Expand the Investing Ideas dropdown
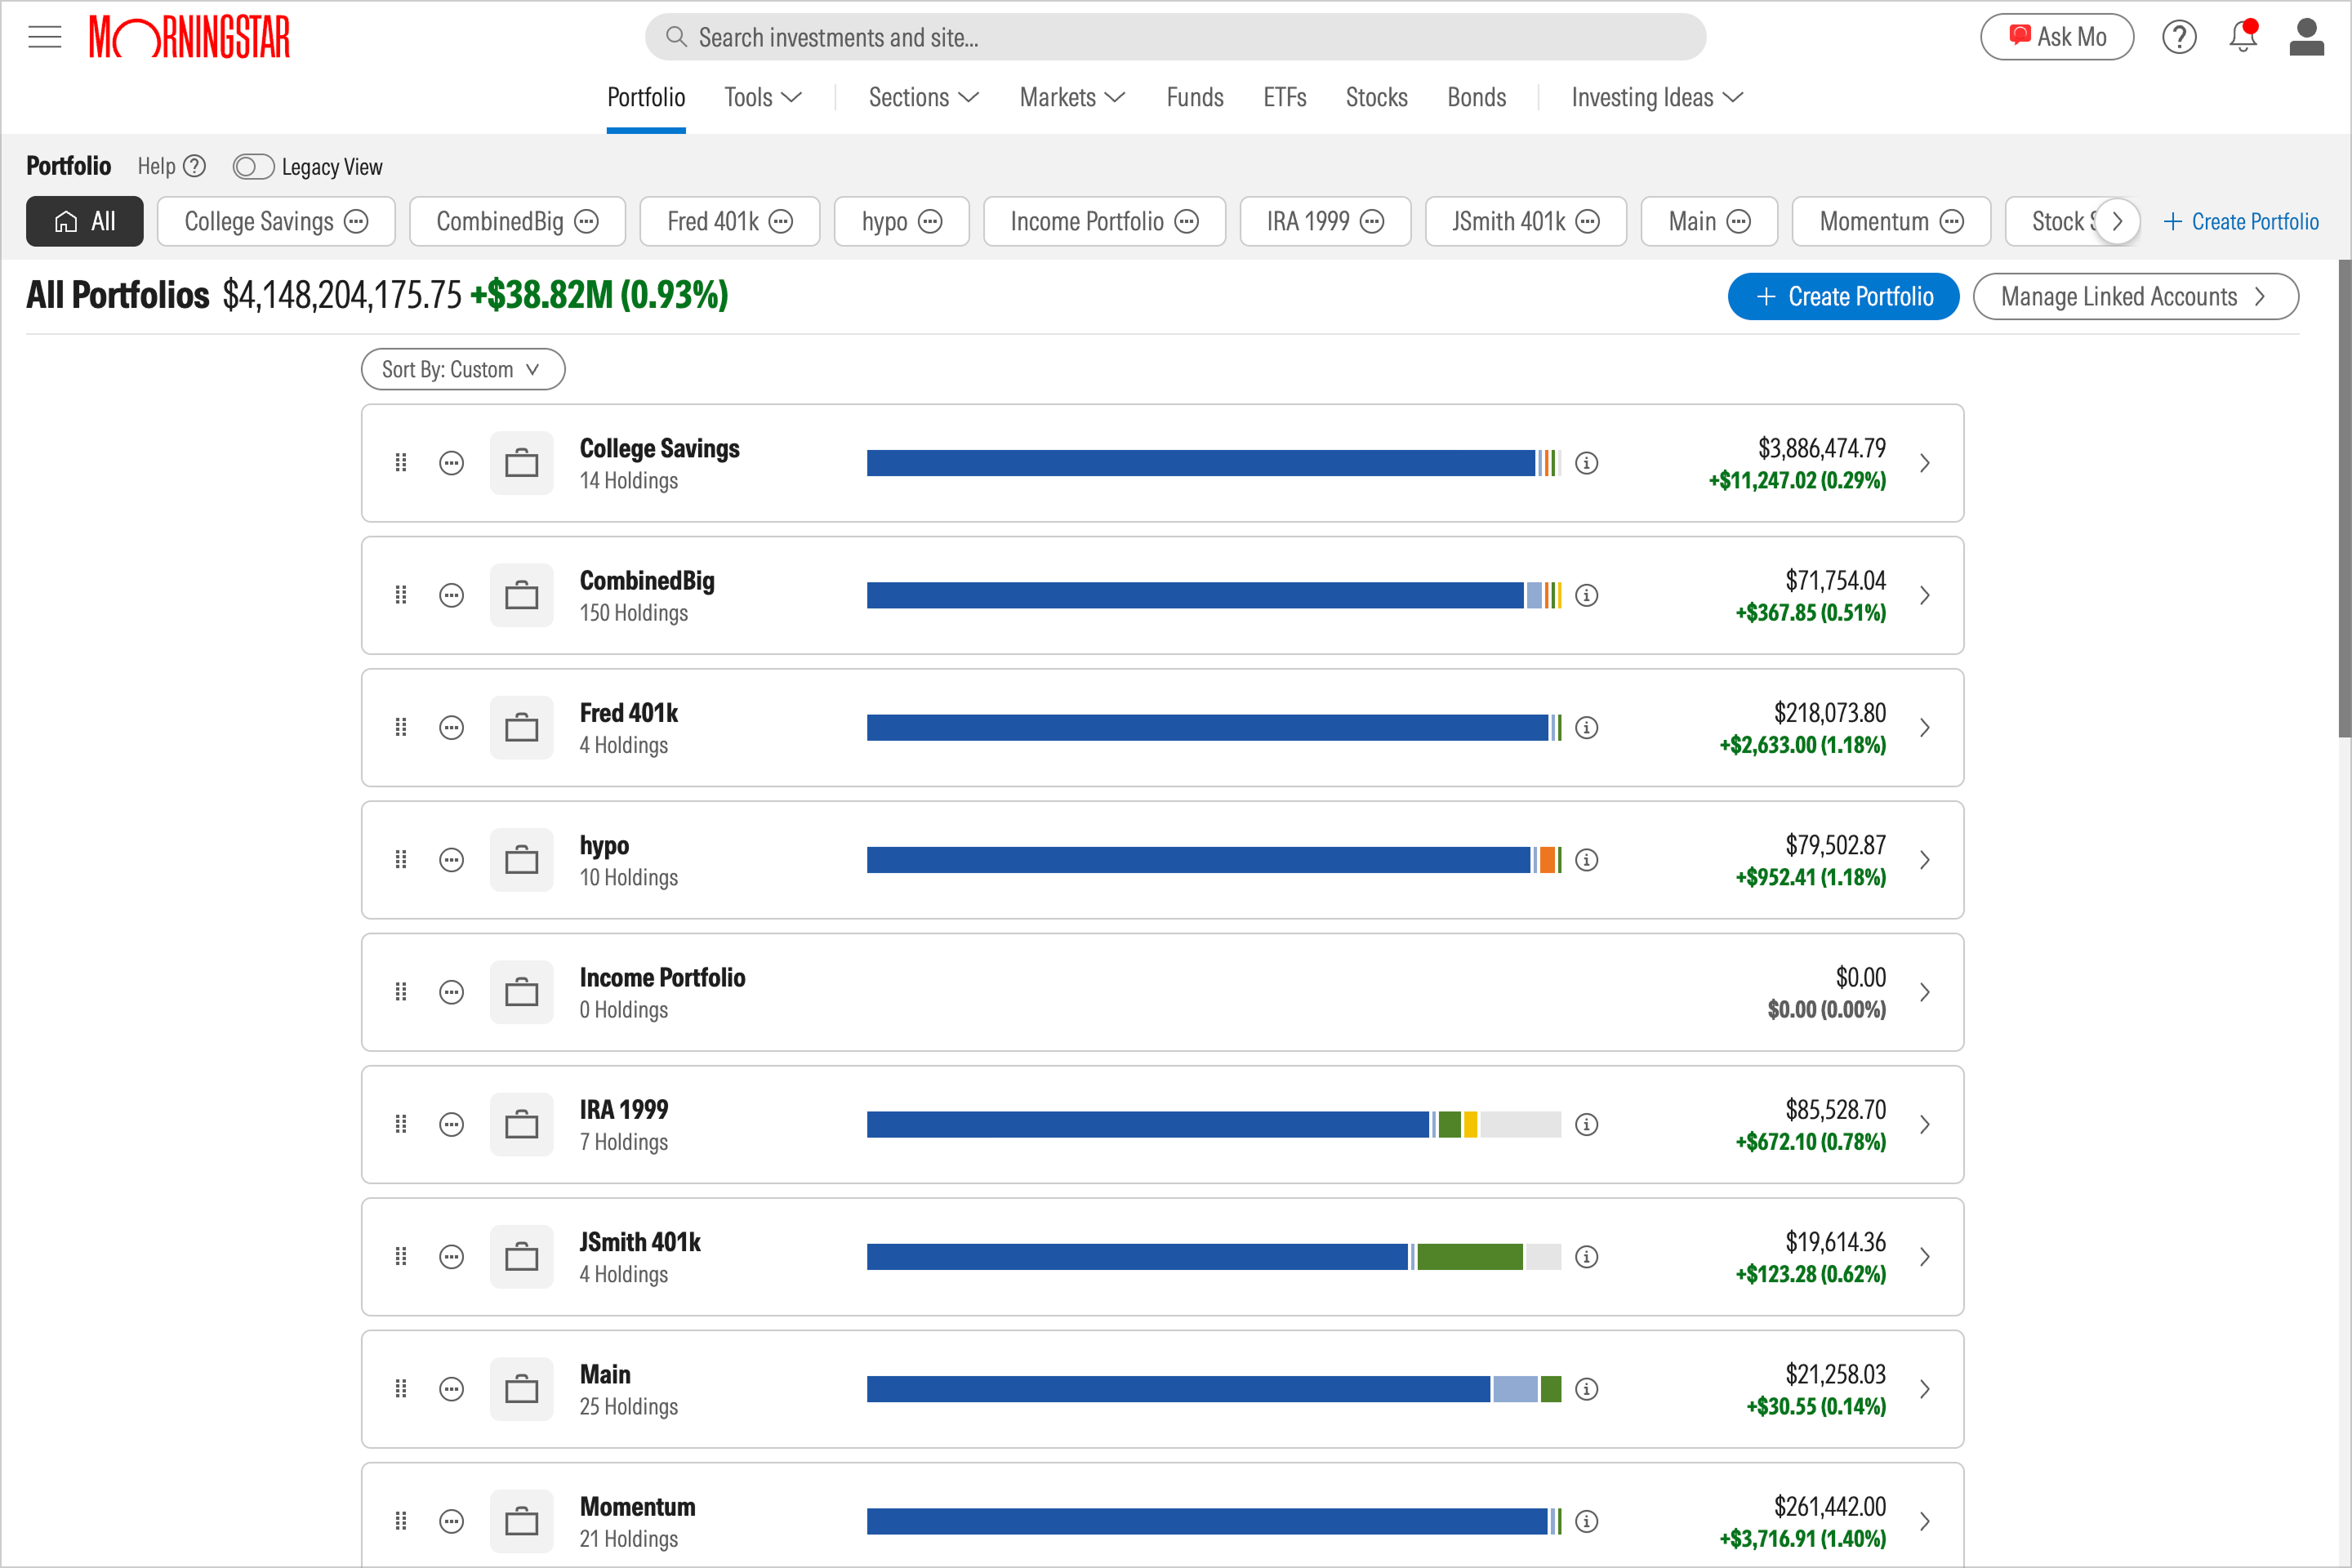The width and height of the screenshot is (2352, 1568). tap(1657, 97)
